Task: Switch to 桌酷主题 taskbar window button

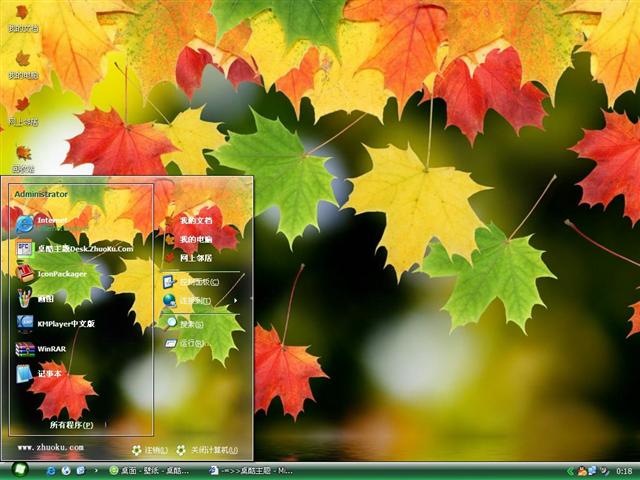Action: (x=251, y=471)
